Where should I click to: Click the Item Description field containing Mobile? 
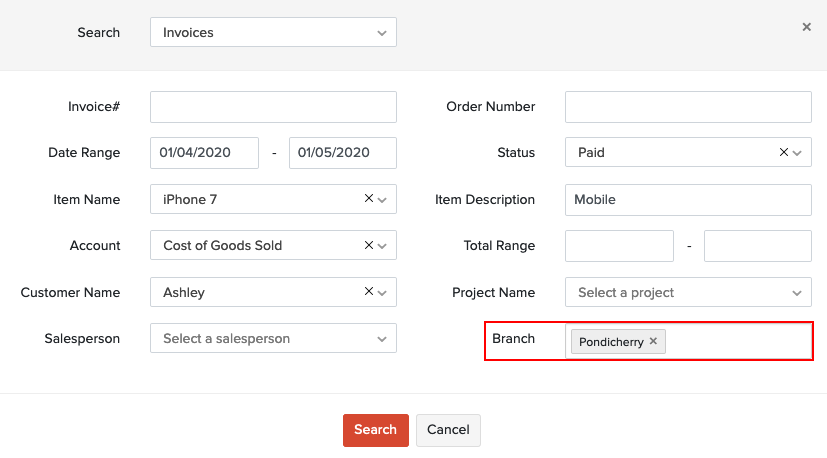[x=687, y=200]
